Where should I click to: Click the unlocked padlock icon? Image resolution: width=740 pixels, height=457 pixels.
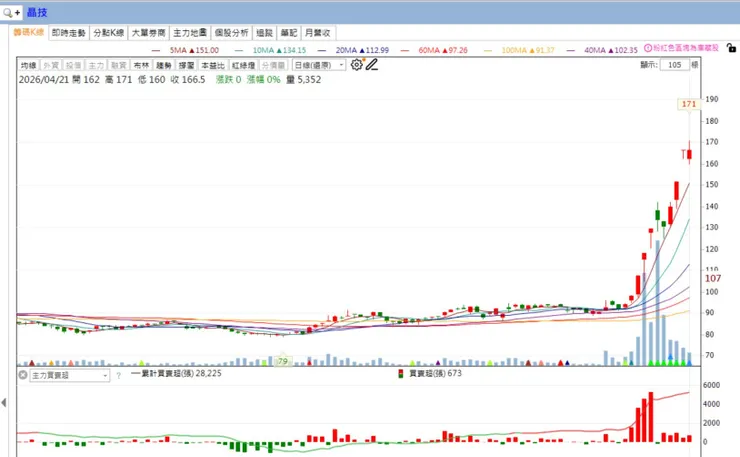[731, 48]
